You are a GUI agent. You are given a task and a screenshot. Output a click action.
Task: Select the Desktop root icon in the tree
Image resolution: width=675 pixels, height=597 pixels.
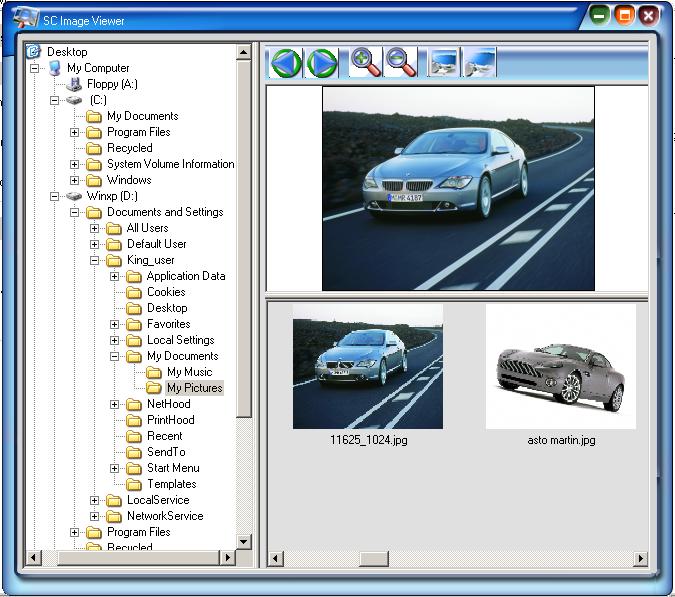click(33, 52)
